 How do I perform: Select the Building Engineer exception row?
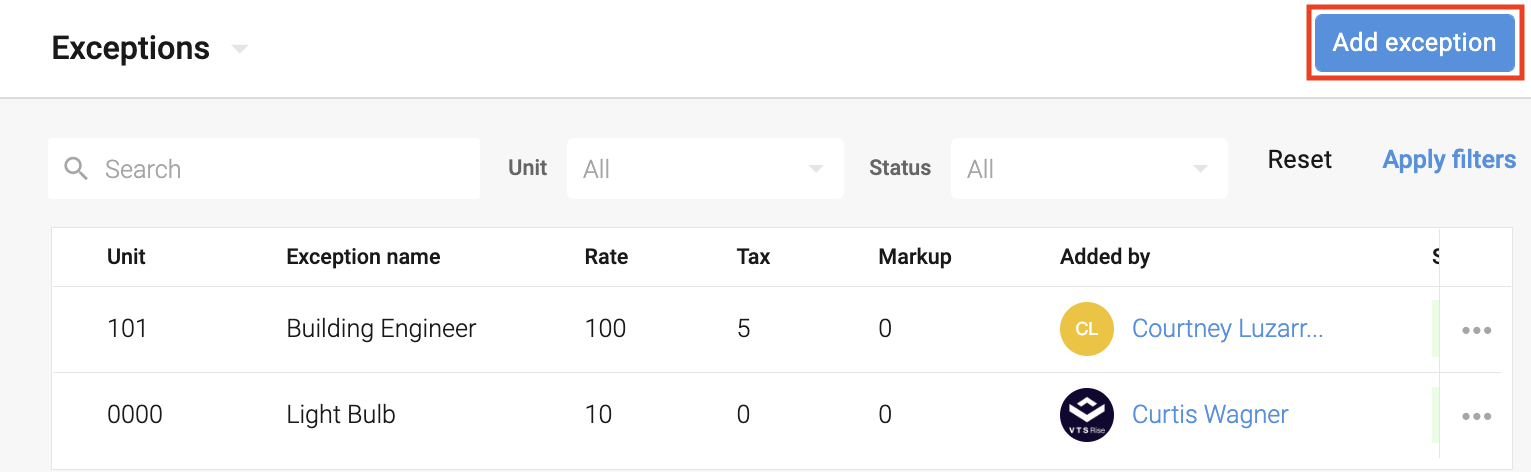click(776, 330)
